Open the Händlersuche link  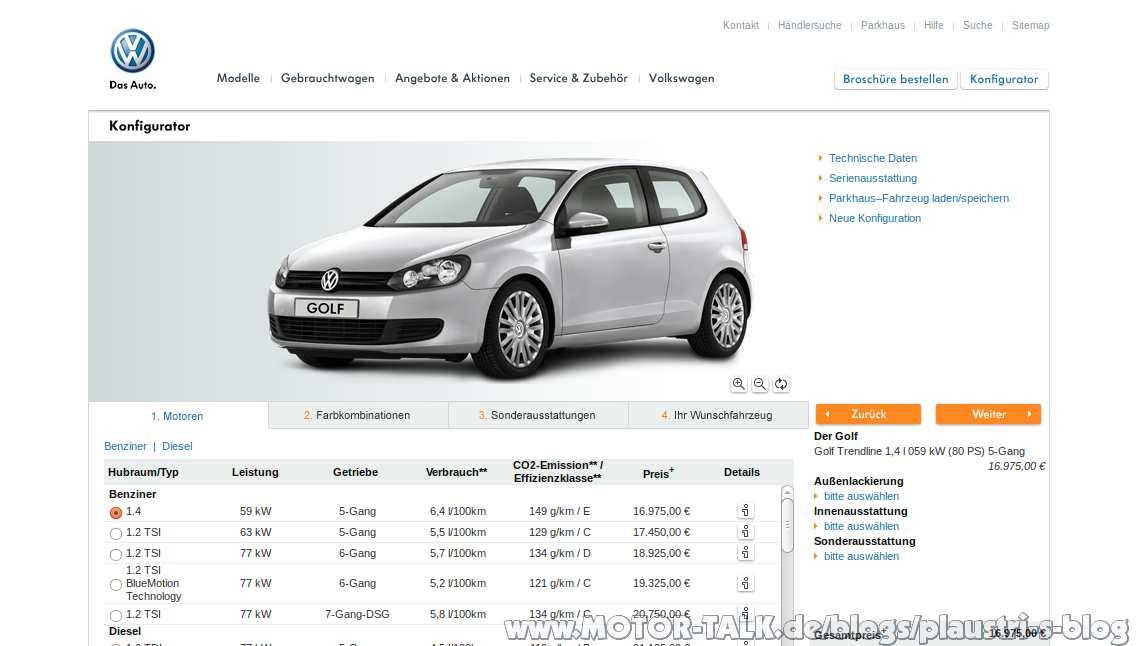click(x=809, y=25)
